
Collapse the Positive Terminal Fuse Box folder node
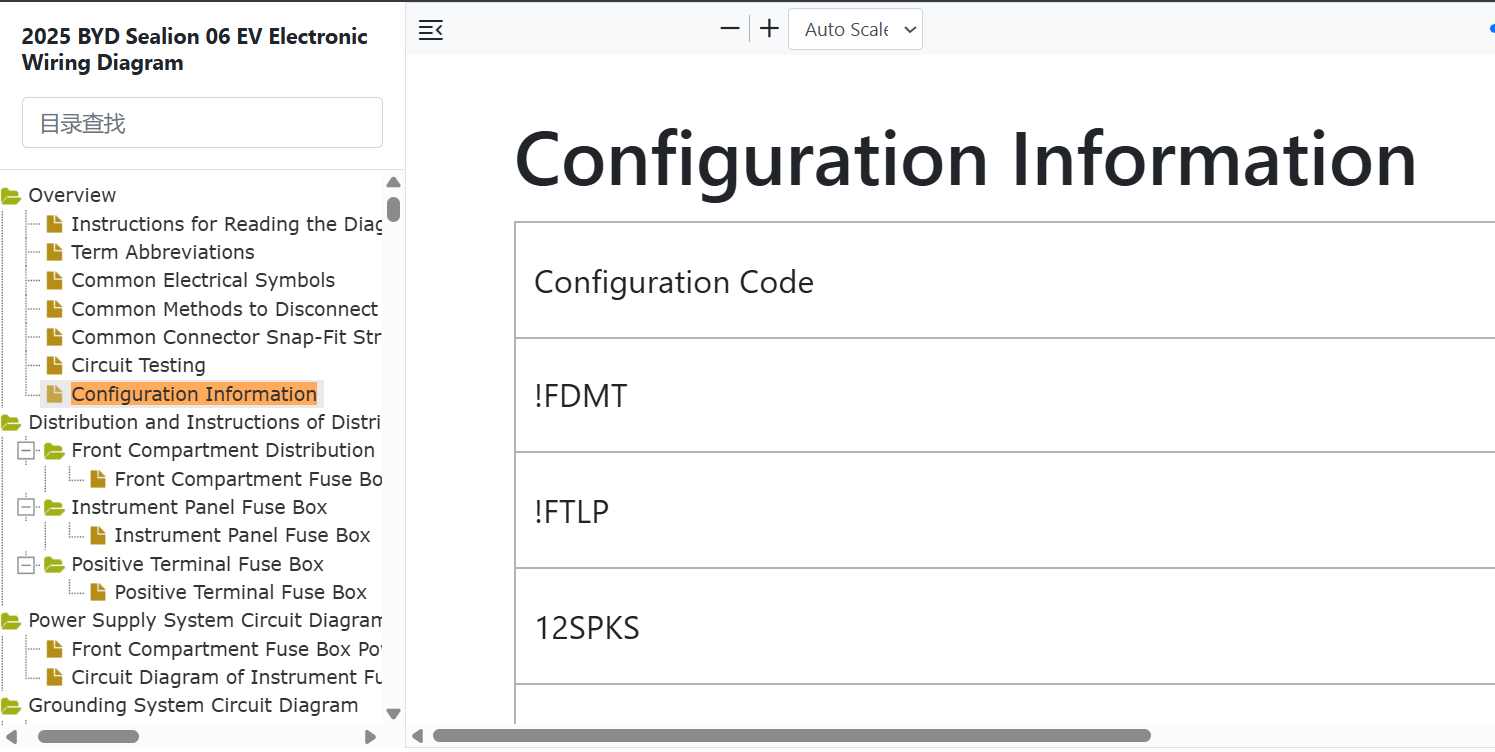(26, 565)
